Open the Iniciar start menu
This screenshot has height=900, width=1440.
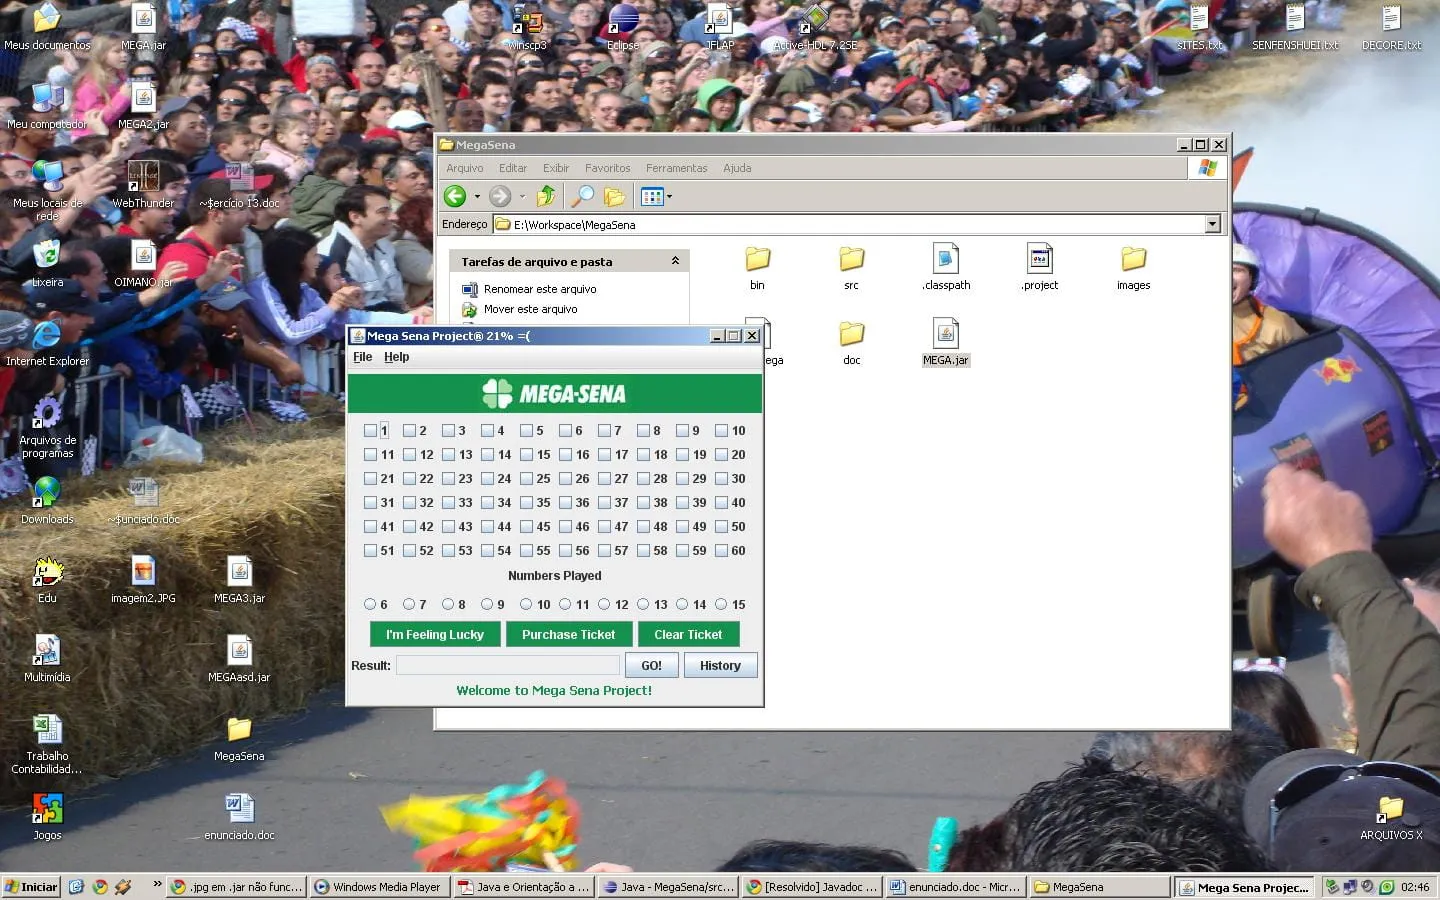click(31, 887)
